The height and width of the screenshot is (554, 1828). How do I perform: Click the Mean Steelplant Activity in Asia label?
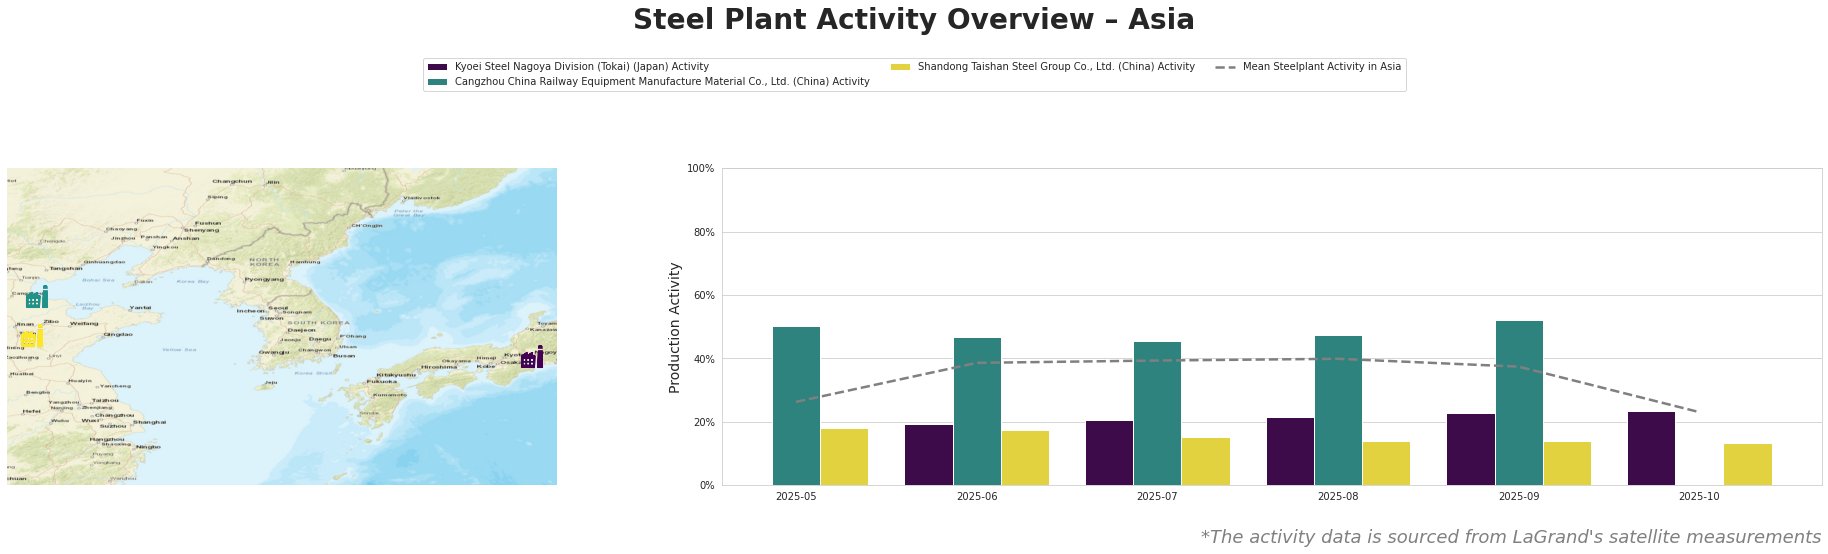[x=1321, y=67]
